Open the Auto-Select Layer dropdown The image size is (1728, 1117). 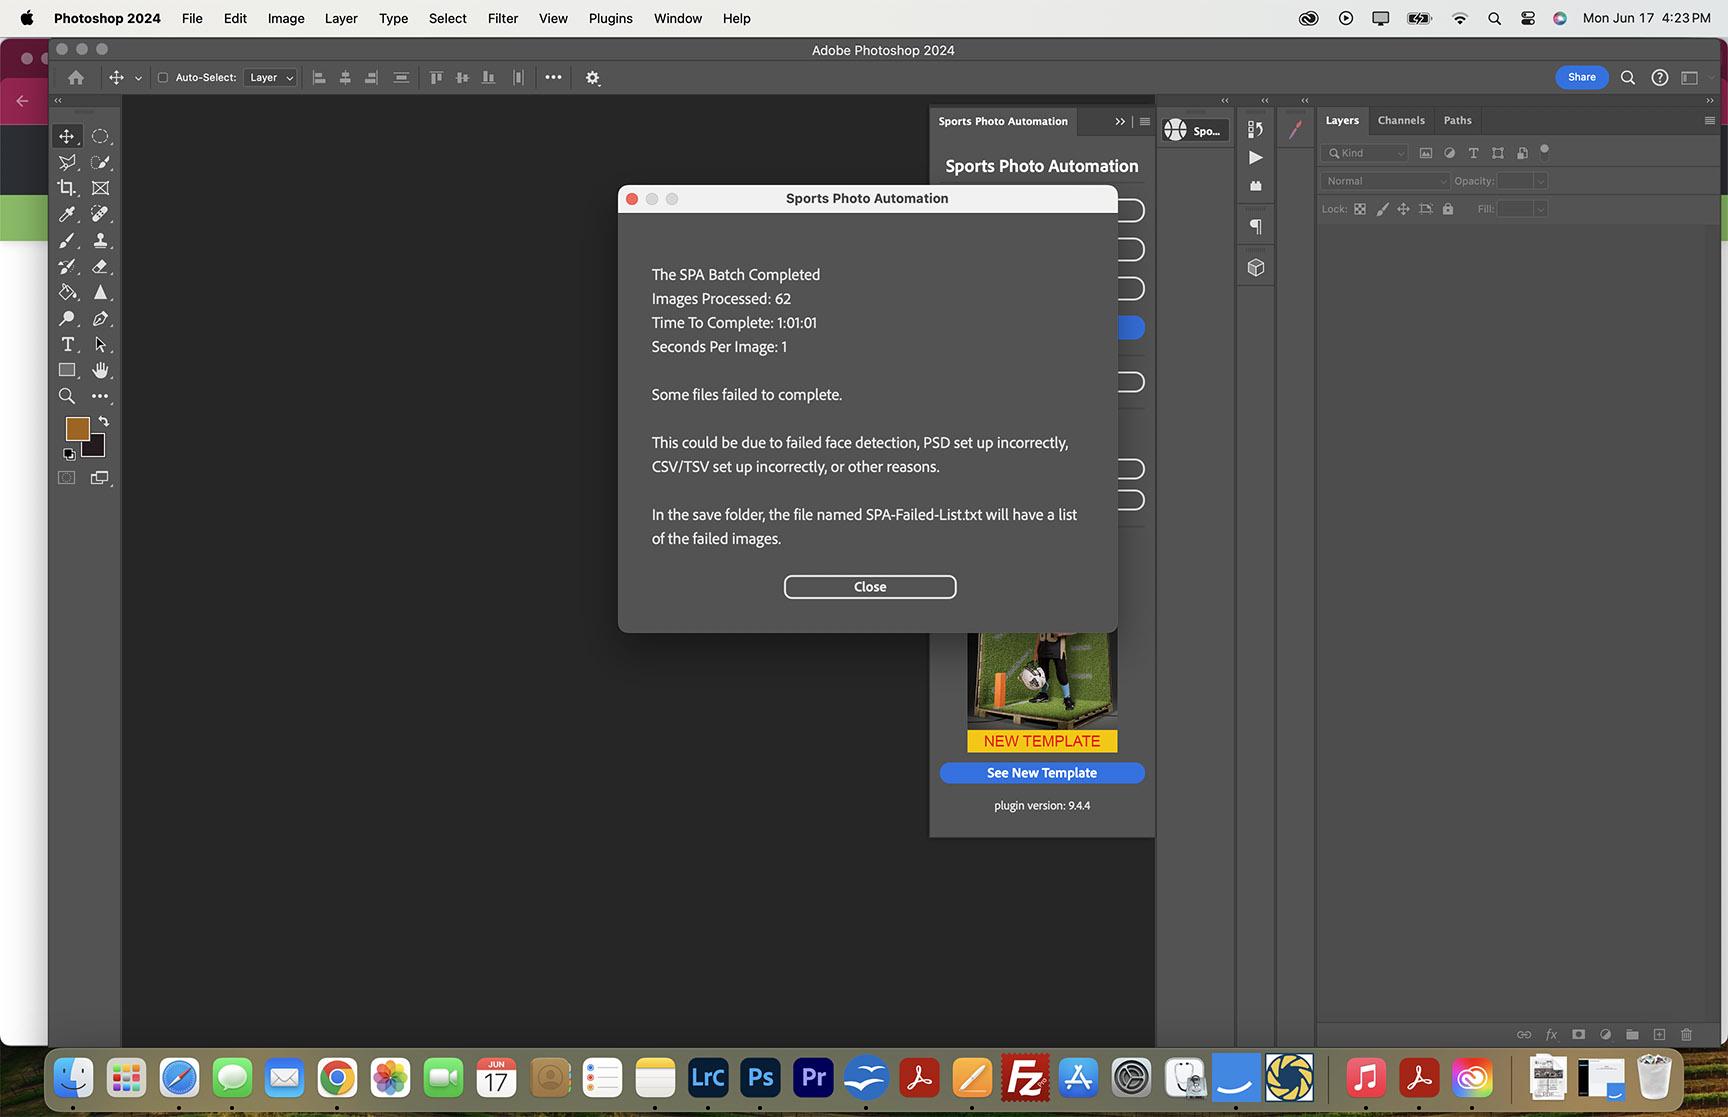pyautogui.click(x=271, y=78)
